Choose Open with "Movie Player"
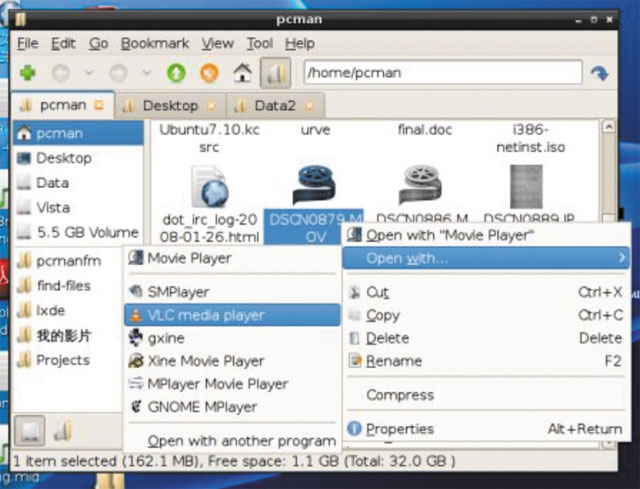The width and height of the screenshot is (640, 489). (486, 235)
